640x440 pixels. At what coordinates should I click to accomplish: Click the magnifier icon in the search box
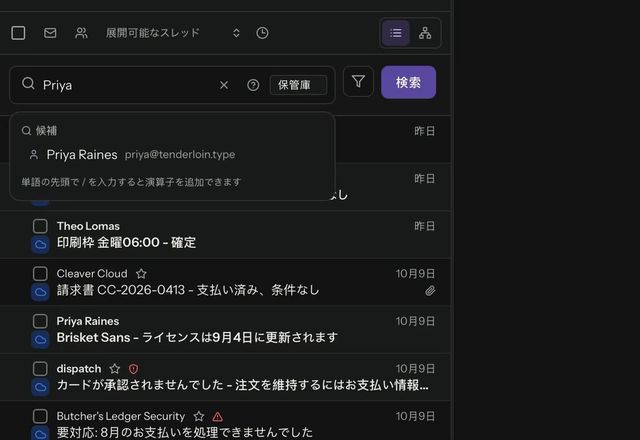(28, 84)
